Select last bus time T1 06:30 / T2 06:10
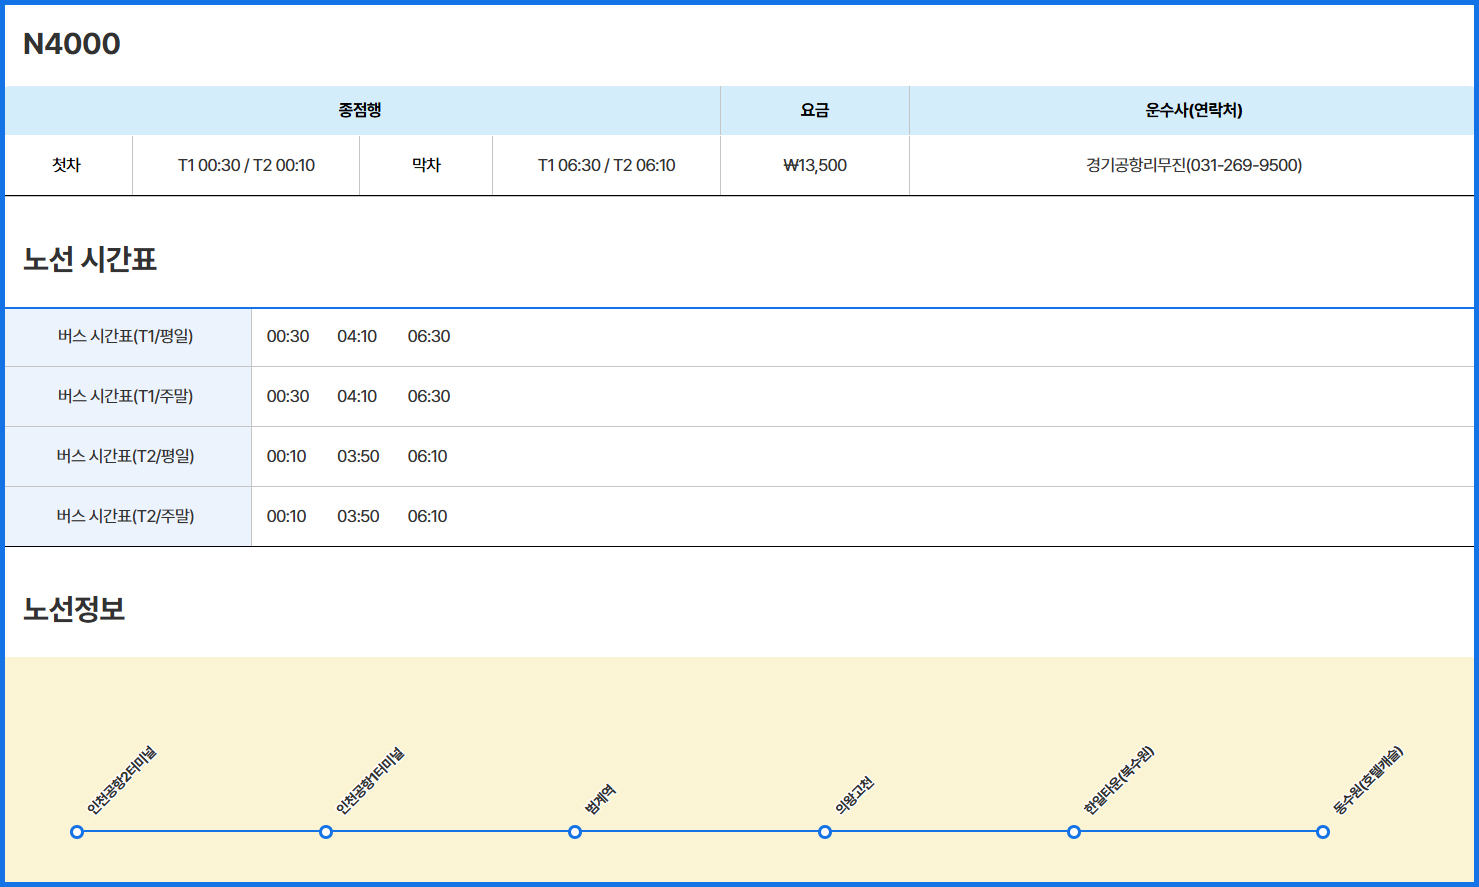The width and height of the screenshot is (1479, 887). pyautogui.click(x=606, y=165)
